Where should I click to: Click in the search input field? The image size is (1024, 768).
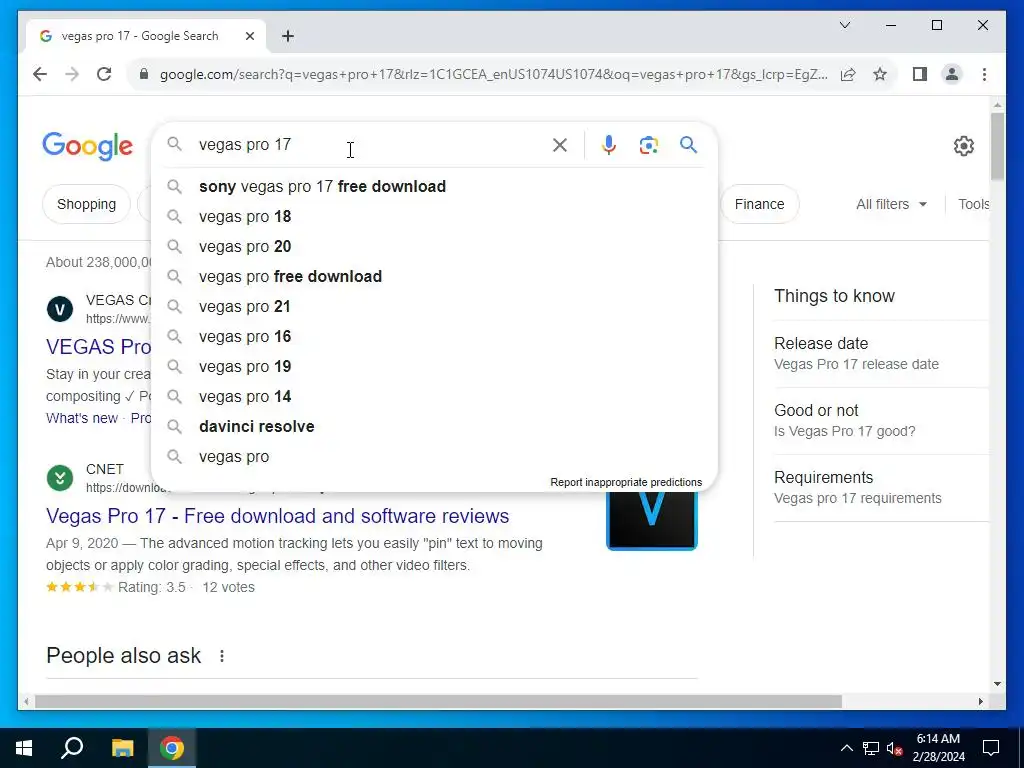[372, 145]
